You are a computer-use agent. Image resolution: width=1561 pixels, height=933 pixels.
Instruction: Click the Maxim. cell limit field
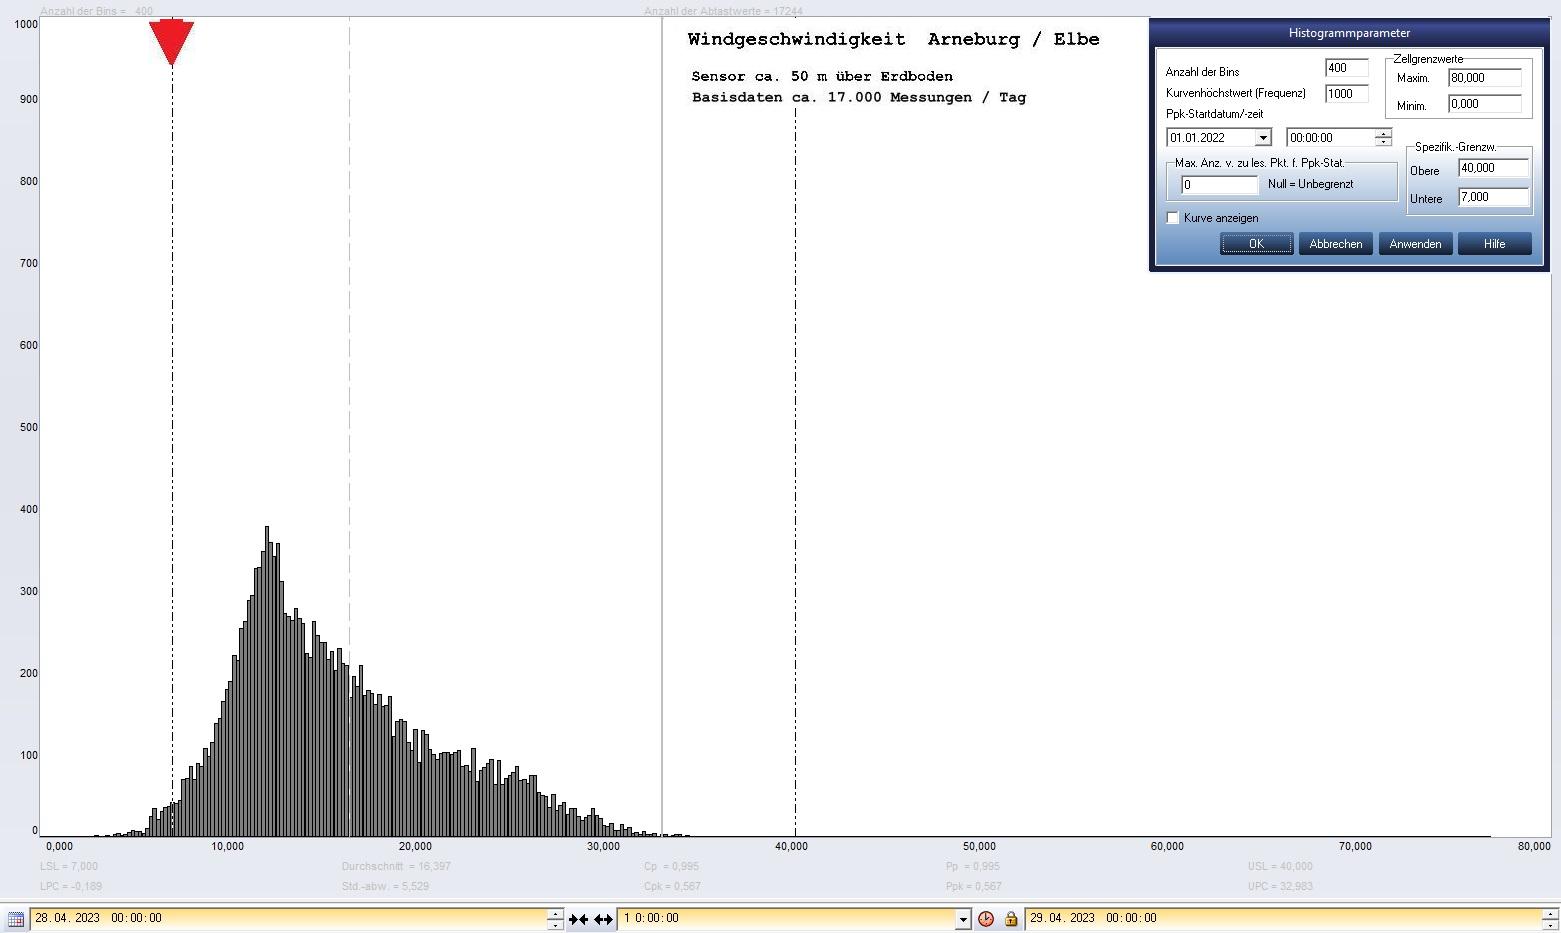click(1484, 78)
